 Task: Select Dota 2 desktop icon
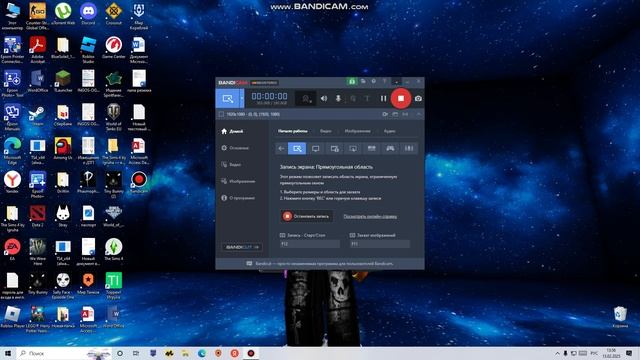(37, 216)
